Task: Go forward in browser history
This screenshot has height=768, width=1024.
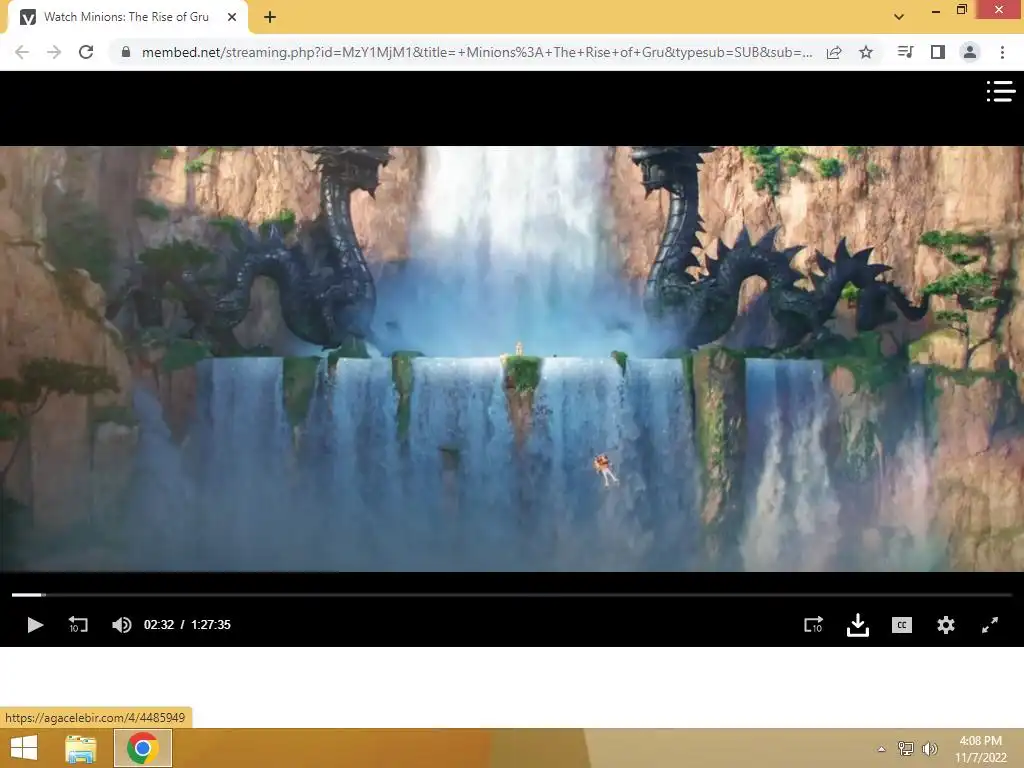Action: point(54,52)
